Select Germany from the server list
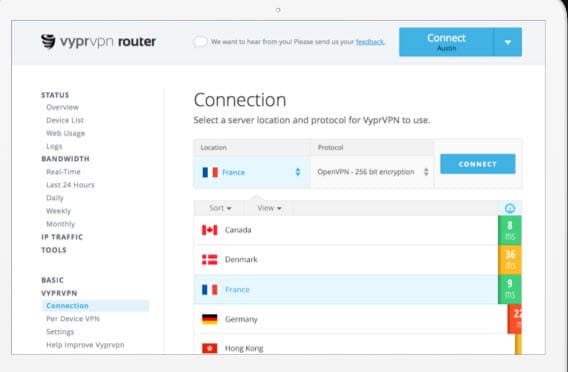568x372 pixels. pyautogui.click(x=351, y=319)
